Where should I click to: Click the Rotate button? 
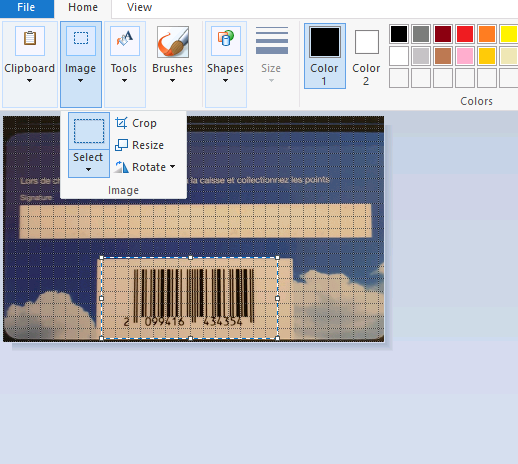[x=140, y=167]
